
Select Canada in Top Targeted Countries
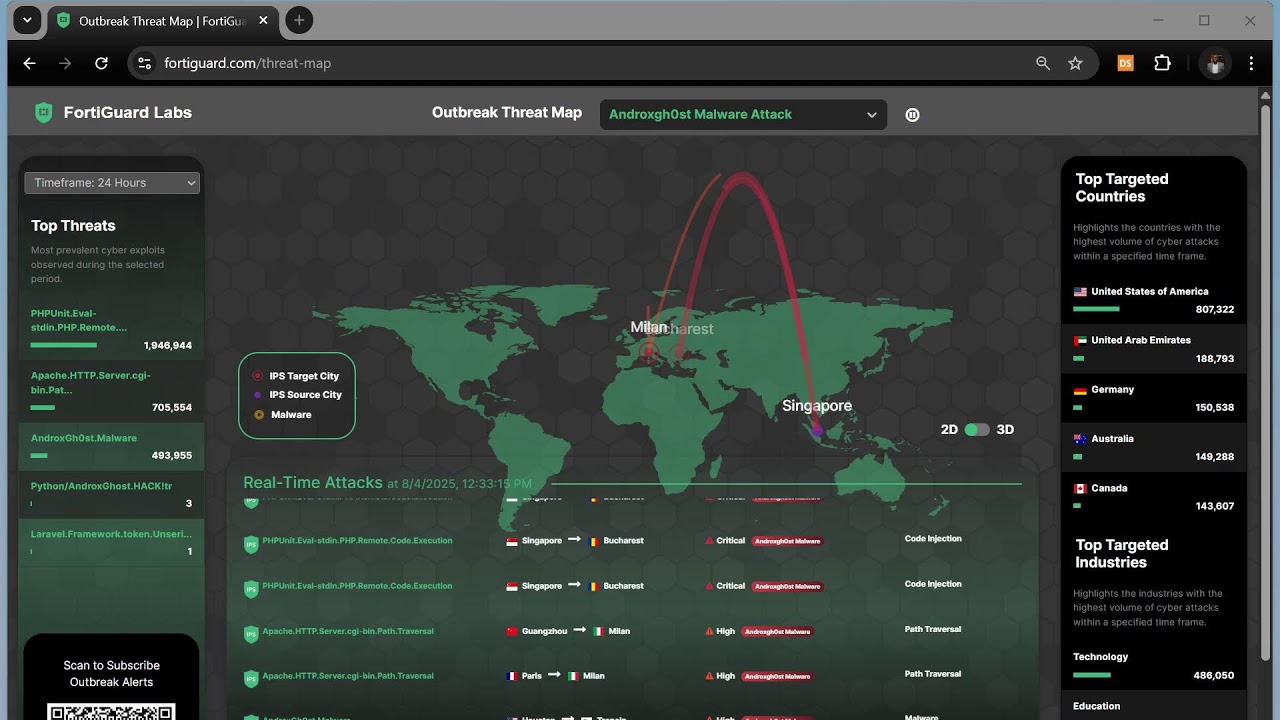1154,496
